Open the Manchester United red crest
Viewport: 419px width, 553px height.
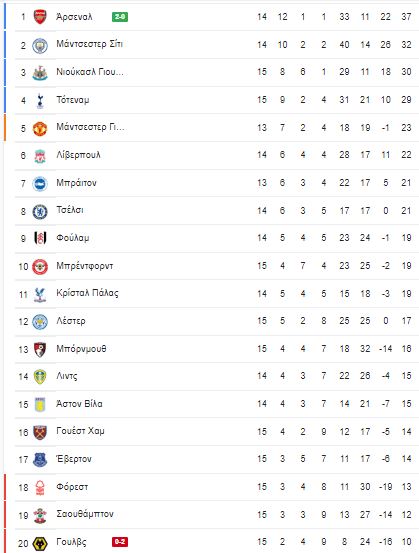[x=40, y=128]
